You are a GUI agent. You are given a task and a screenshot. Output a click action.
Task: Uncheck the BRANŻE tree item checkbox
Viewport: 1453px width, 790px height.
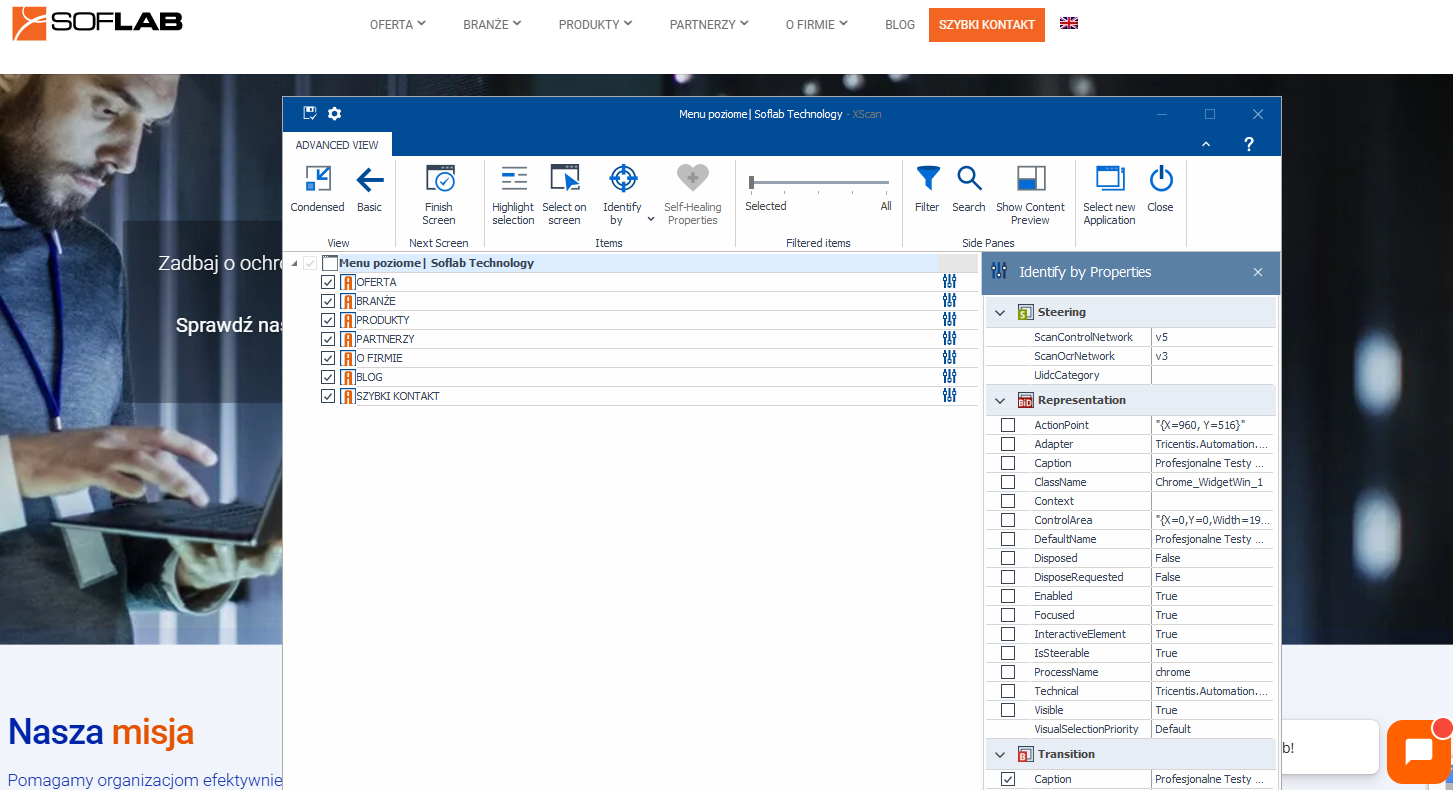[328, 301]
